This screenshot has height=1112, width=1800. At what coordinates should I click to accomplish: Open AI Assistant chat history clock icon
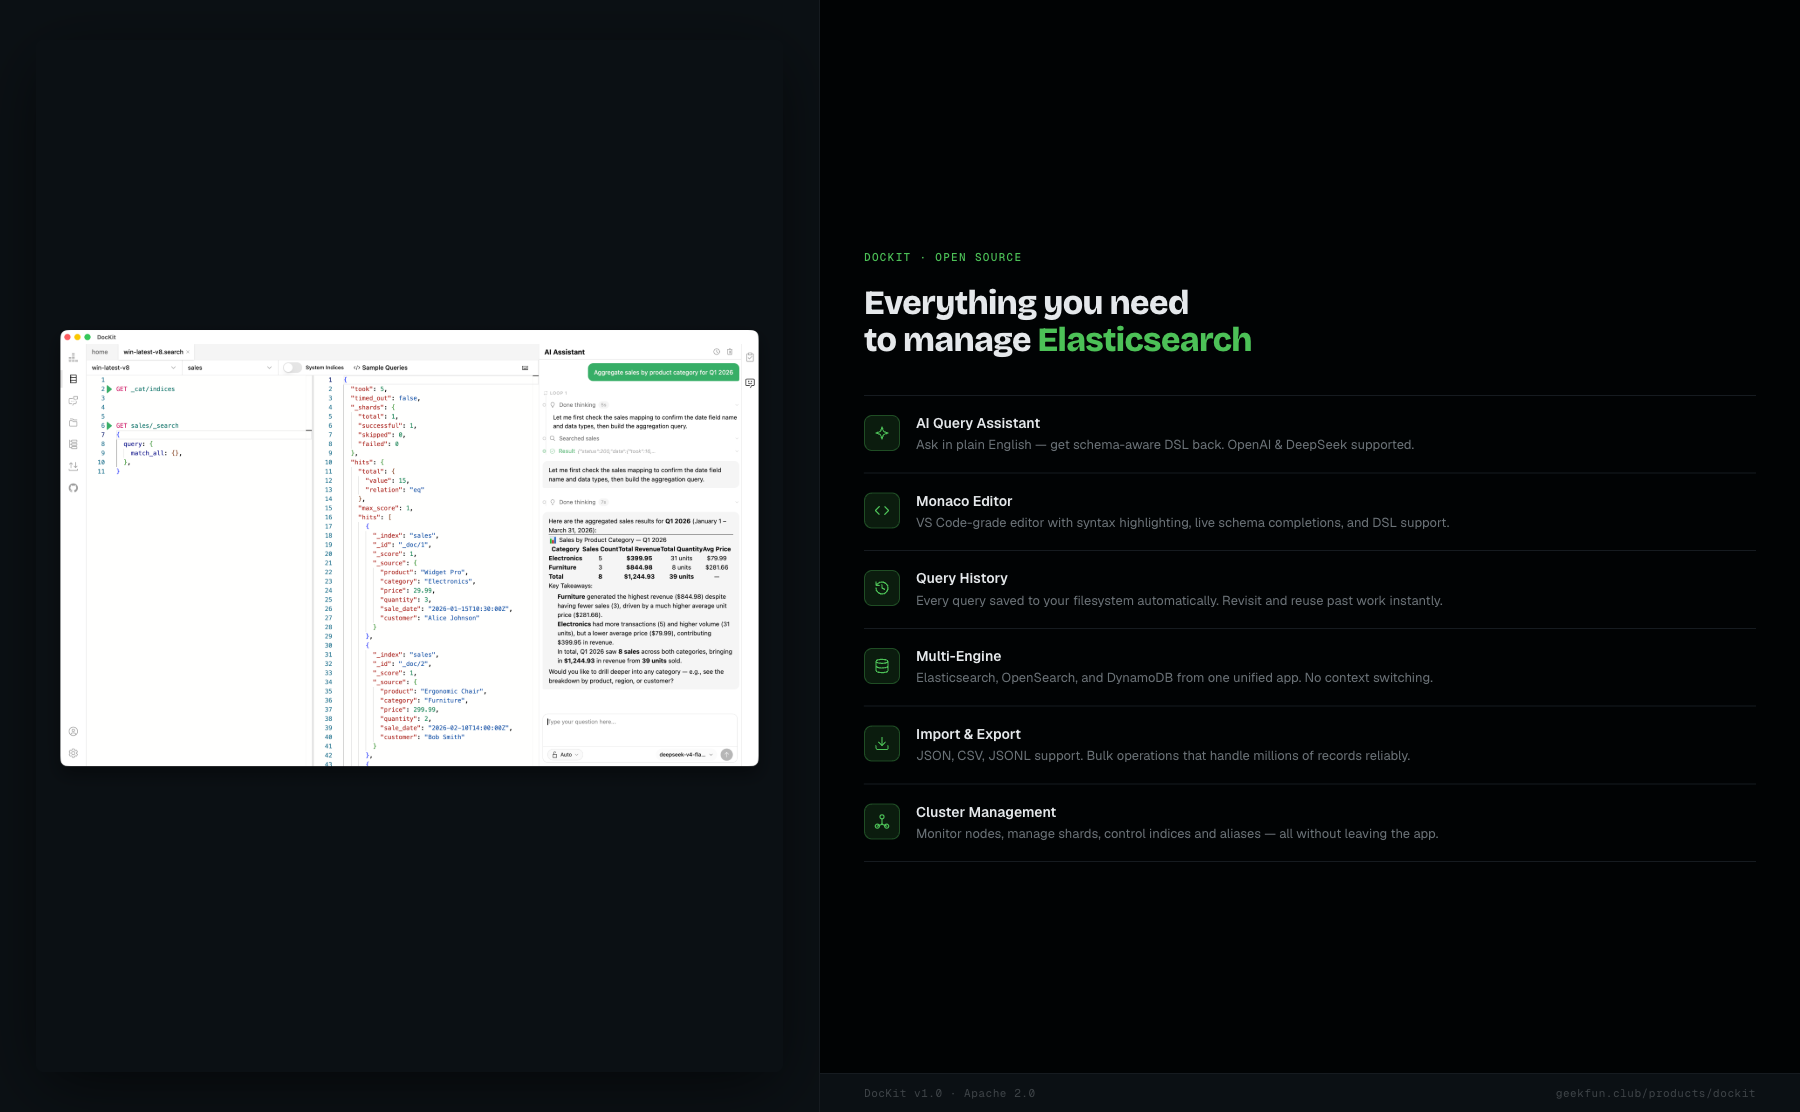pos(716,352)
